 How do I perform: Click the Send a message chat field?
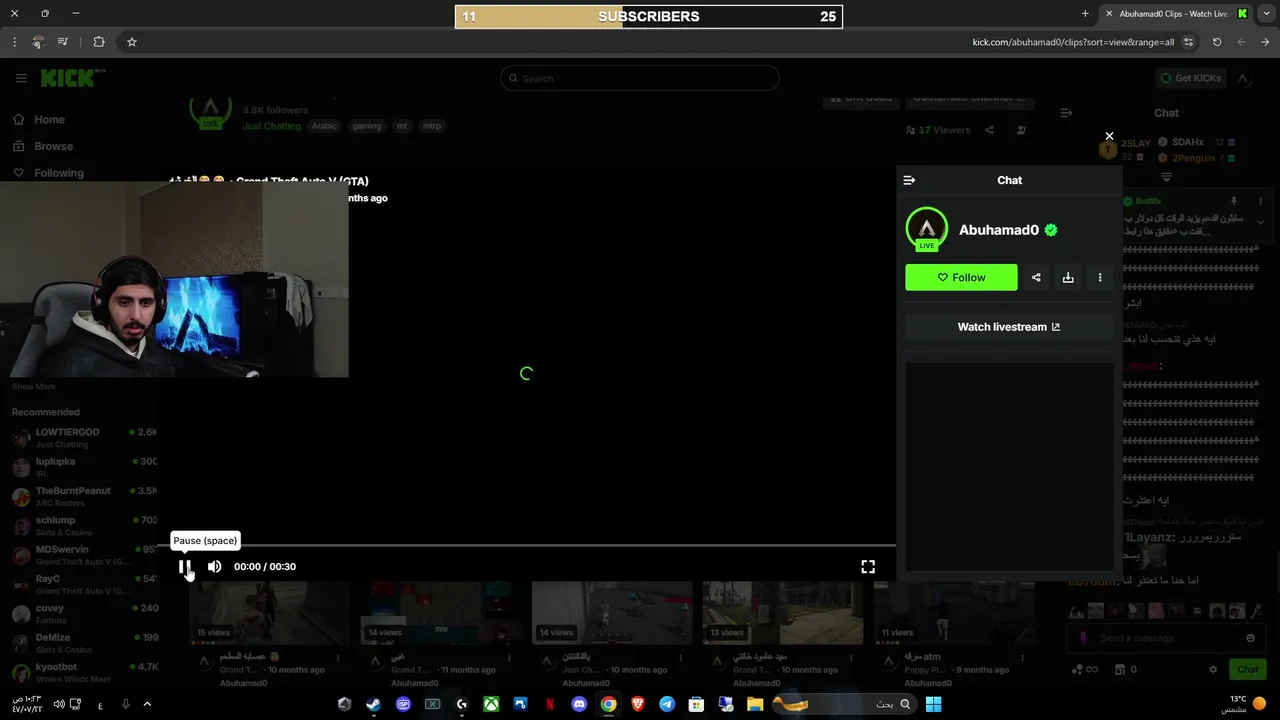[1166, 638]
